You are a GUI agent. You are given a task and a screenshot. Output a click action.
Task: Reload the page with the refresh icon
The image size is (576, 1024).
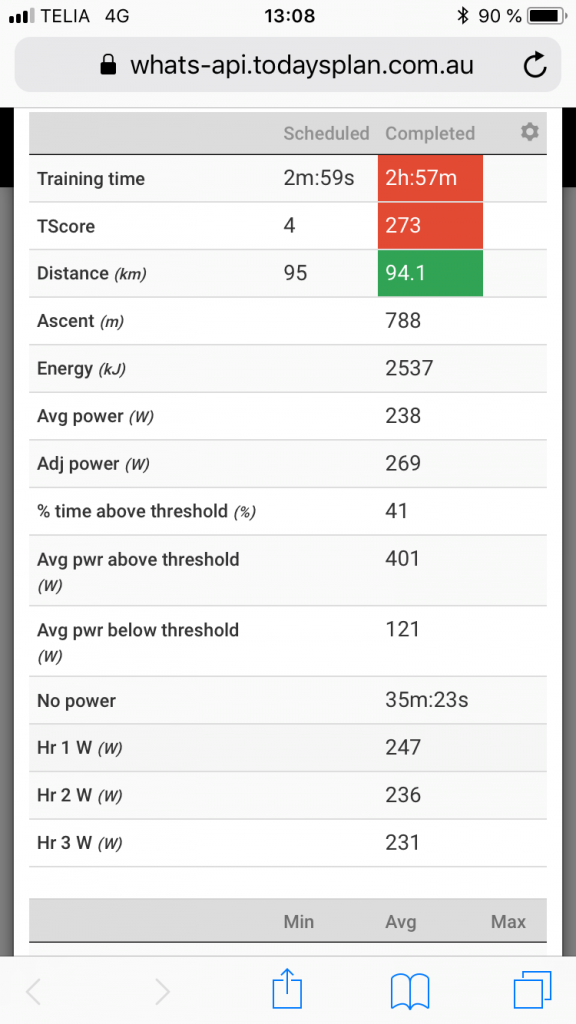[535, 65]
